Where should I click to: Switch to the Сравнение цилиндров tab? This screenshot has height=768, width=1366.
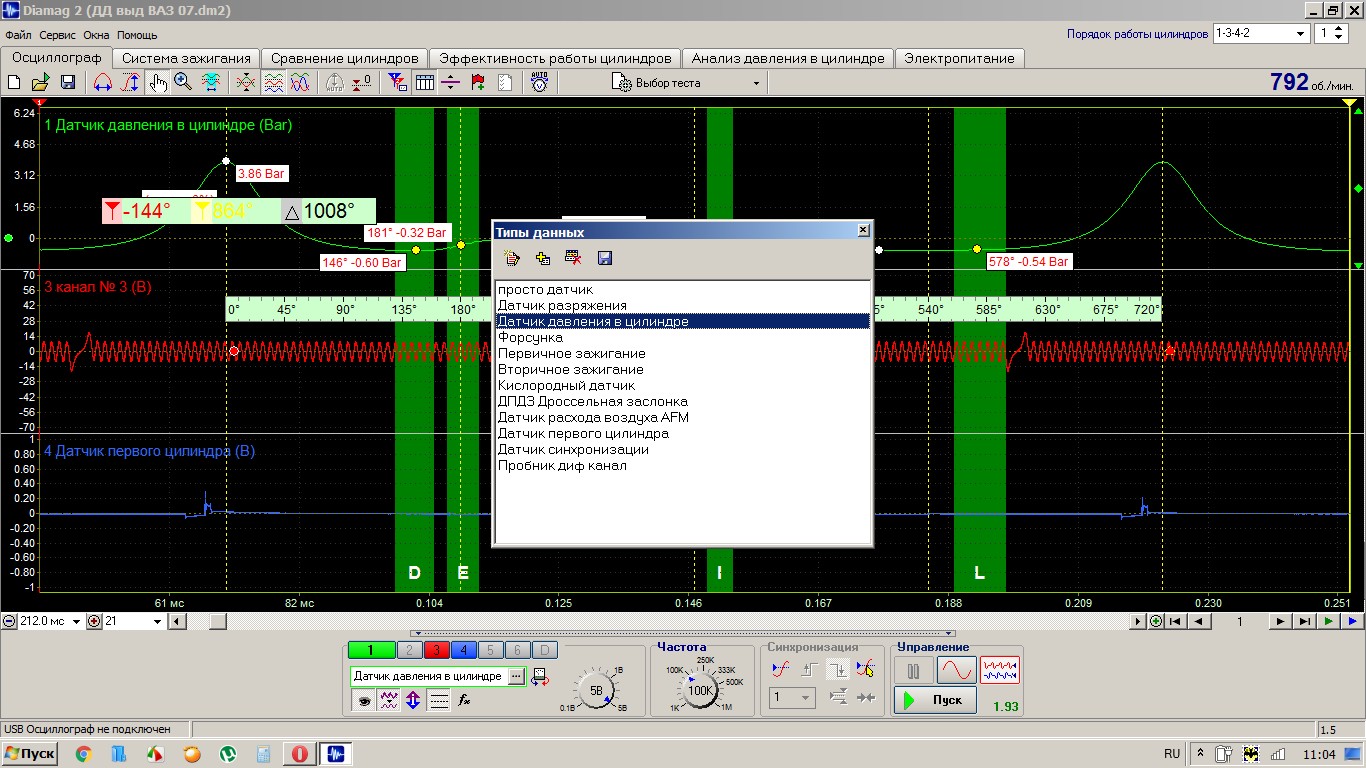click(345, 58)
